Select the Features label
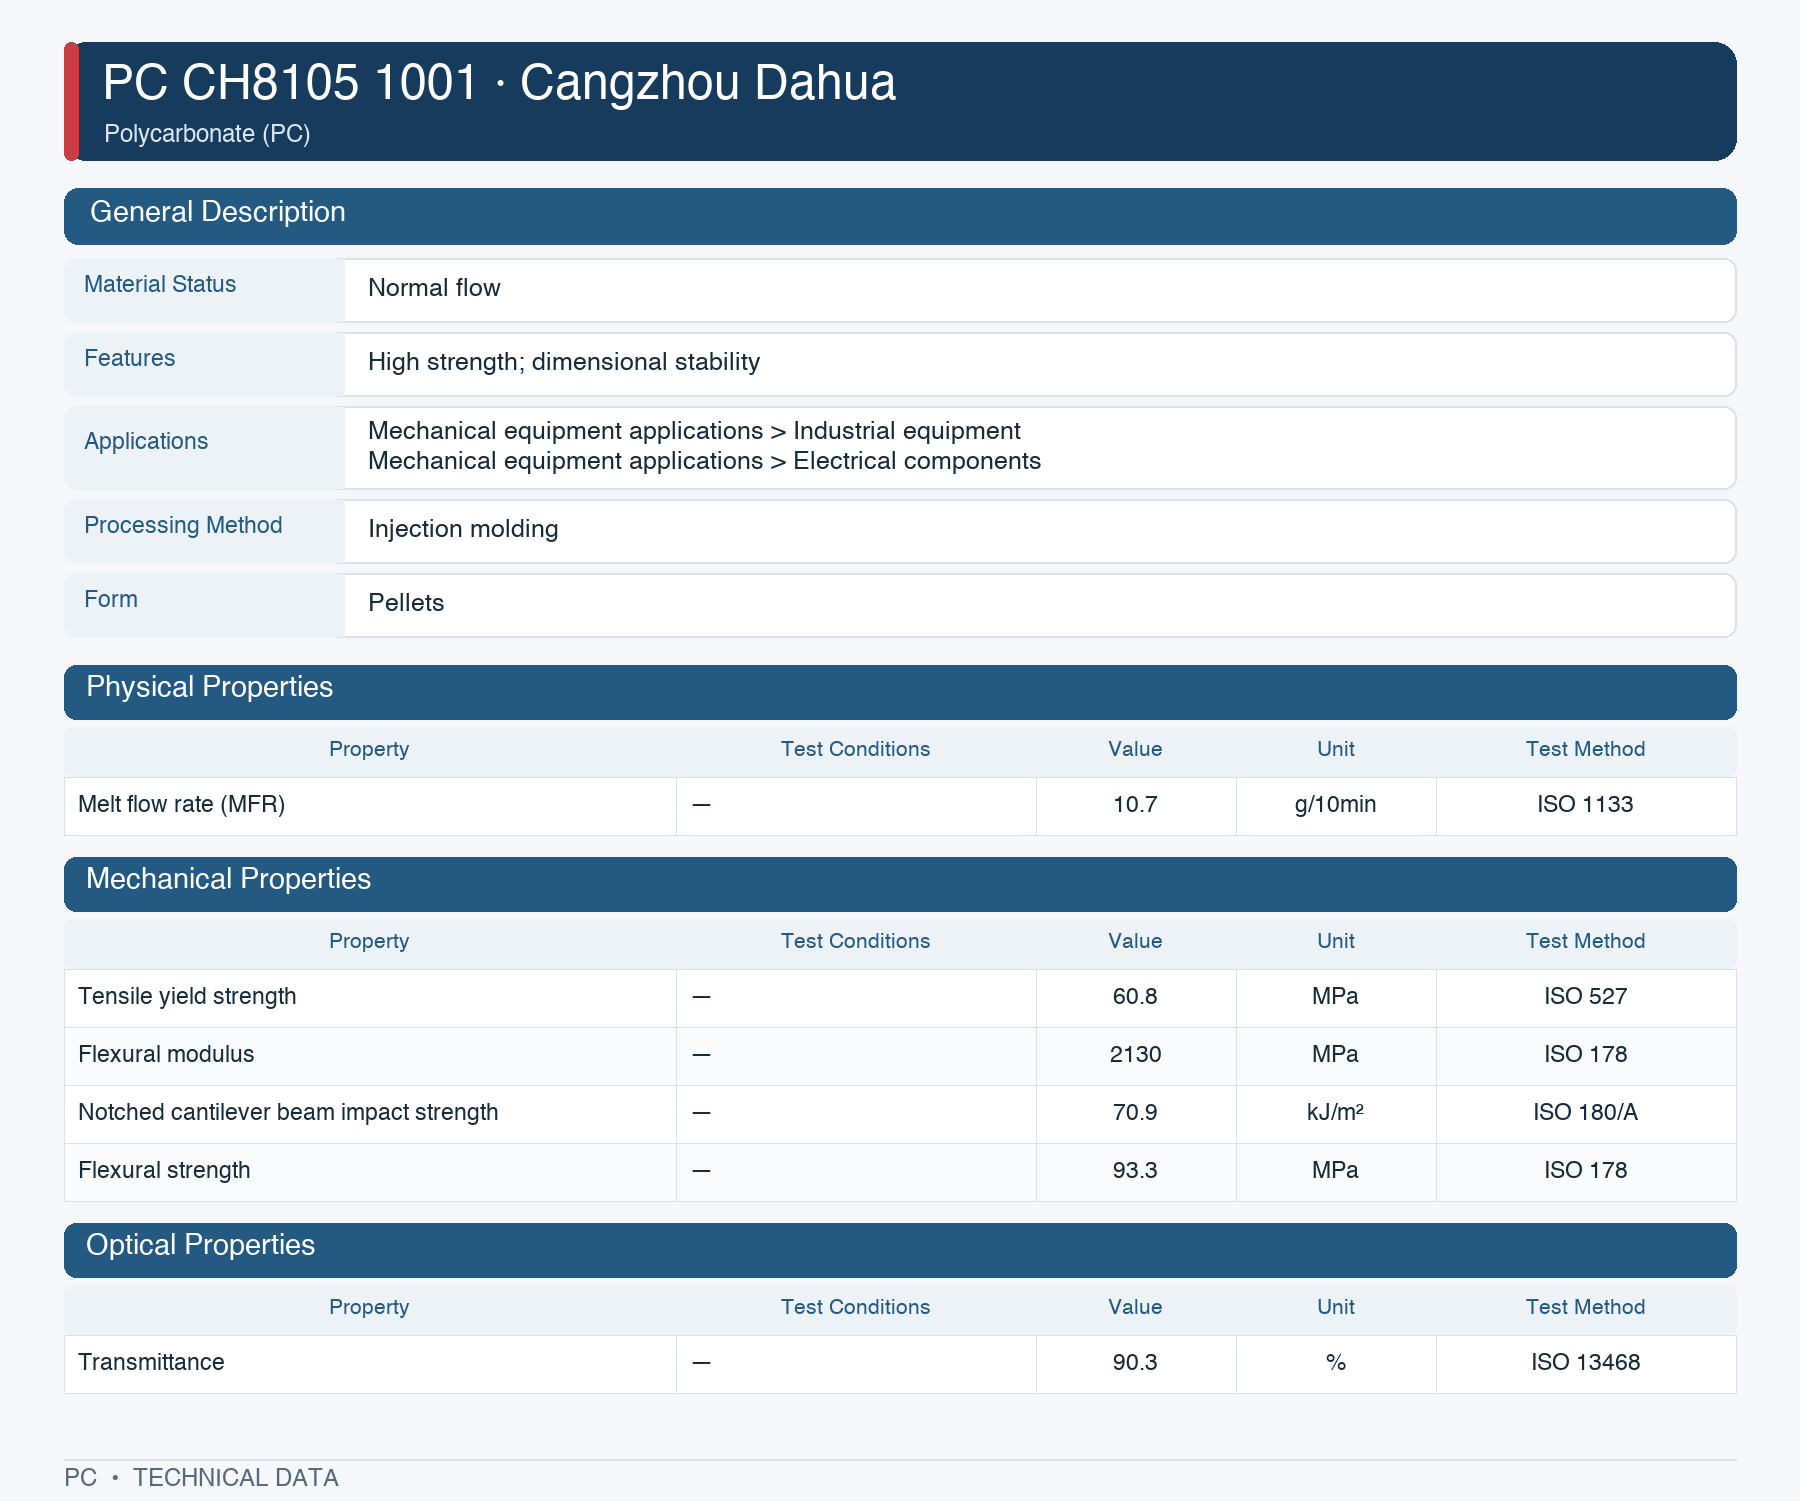Image resolution: width=1800 pixels, height=1501 pixels. click(129, 358)
